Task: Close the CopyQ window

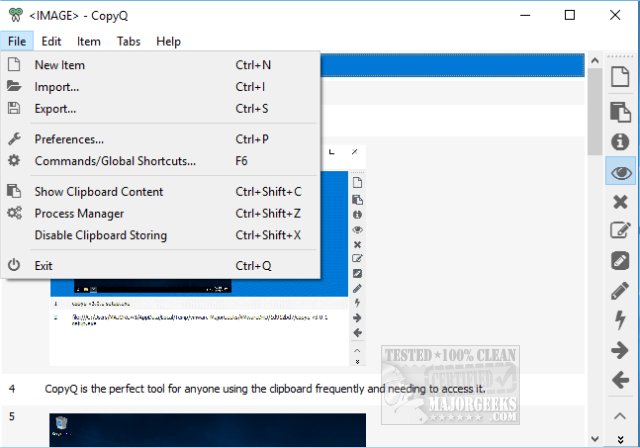Action: click(x=615, y=15)
